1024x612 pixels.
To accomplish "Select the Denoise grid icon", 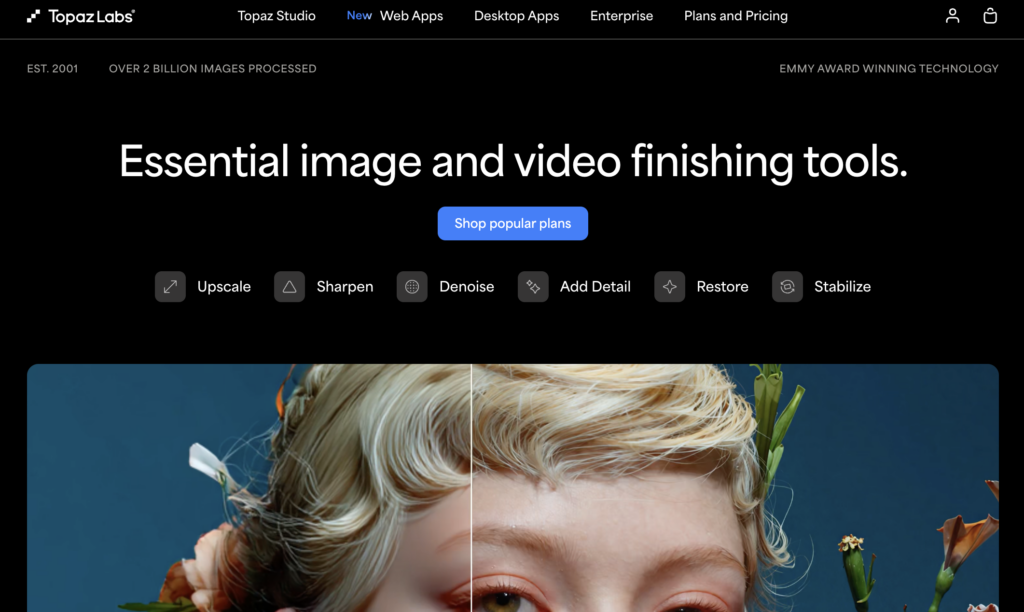I will click(x=412, y=287).
